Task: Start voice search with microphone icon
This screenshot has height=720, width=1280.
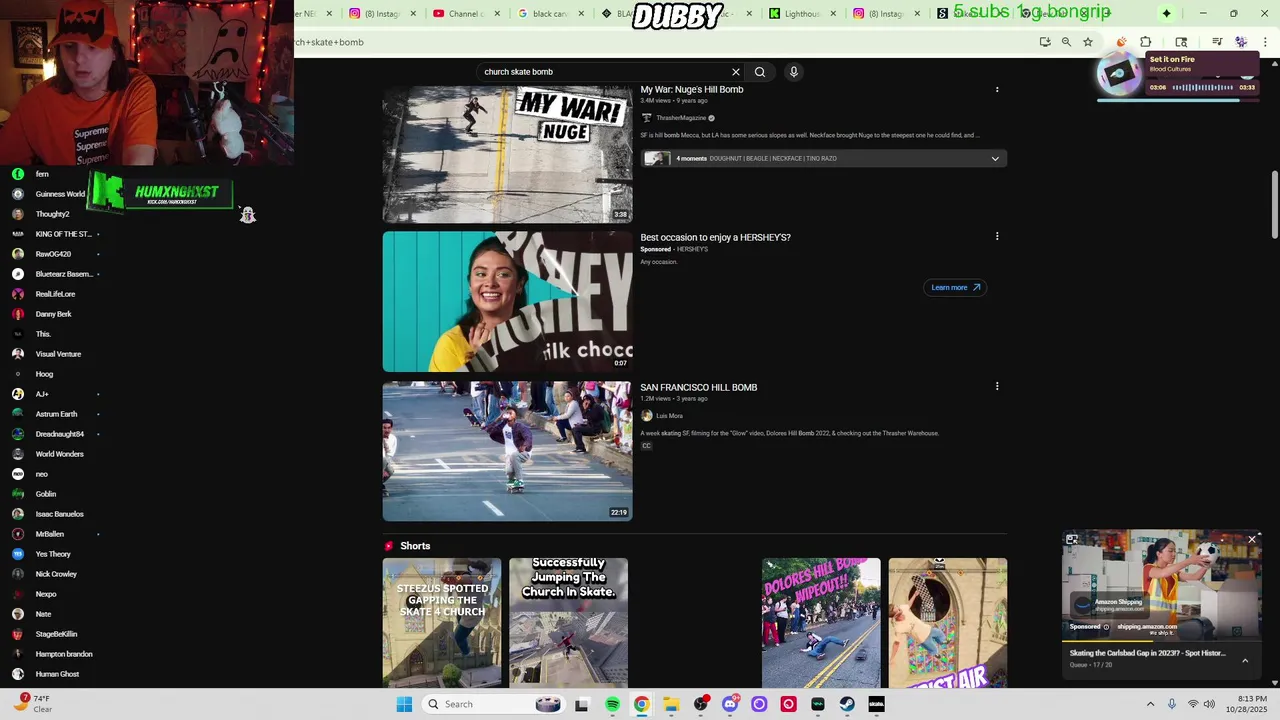Action: tap(794, 72)
